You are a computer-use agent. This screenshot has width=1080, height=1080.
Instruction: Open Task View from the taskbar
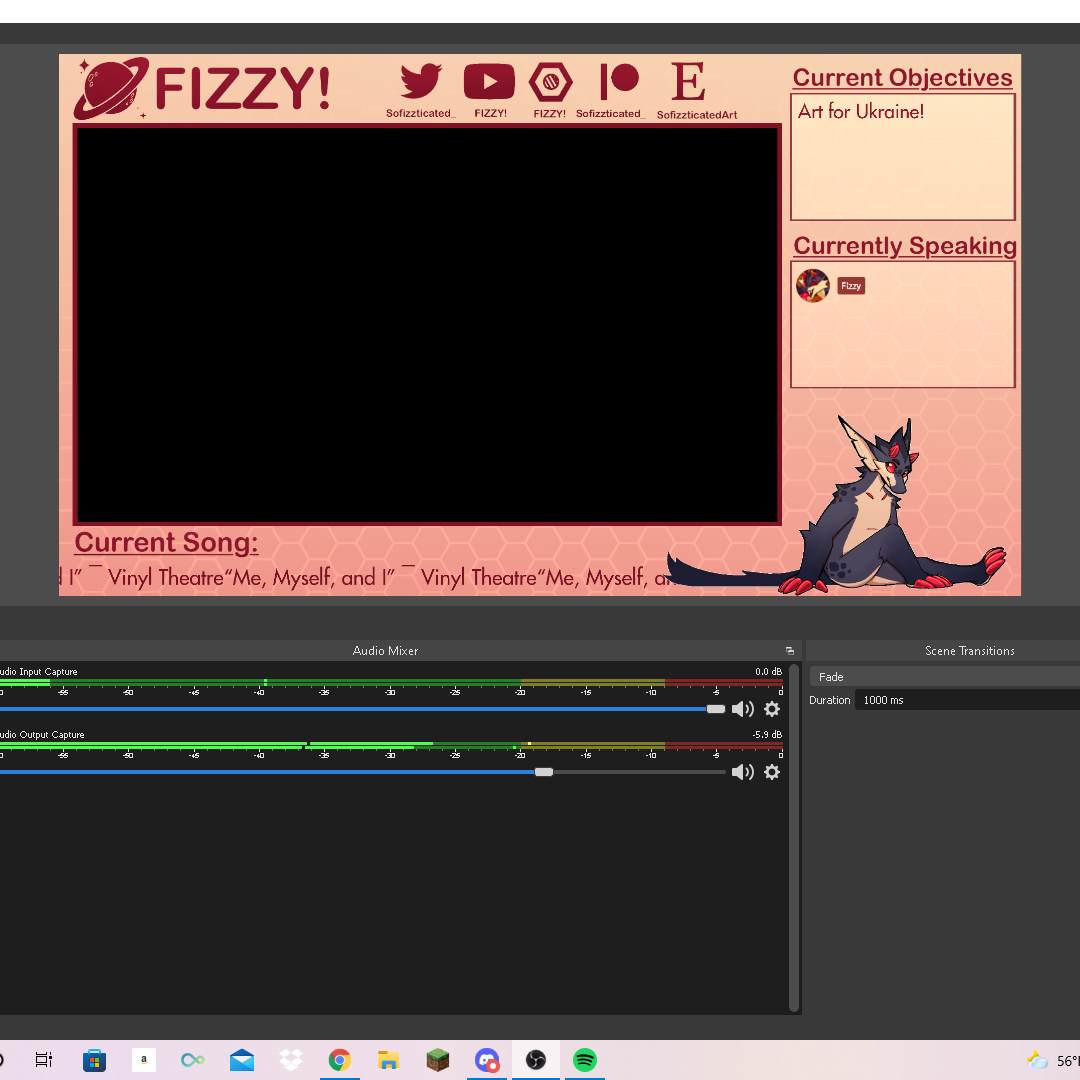point(43,1060)
